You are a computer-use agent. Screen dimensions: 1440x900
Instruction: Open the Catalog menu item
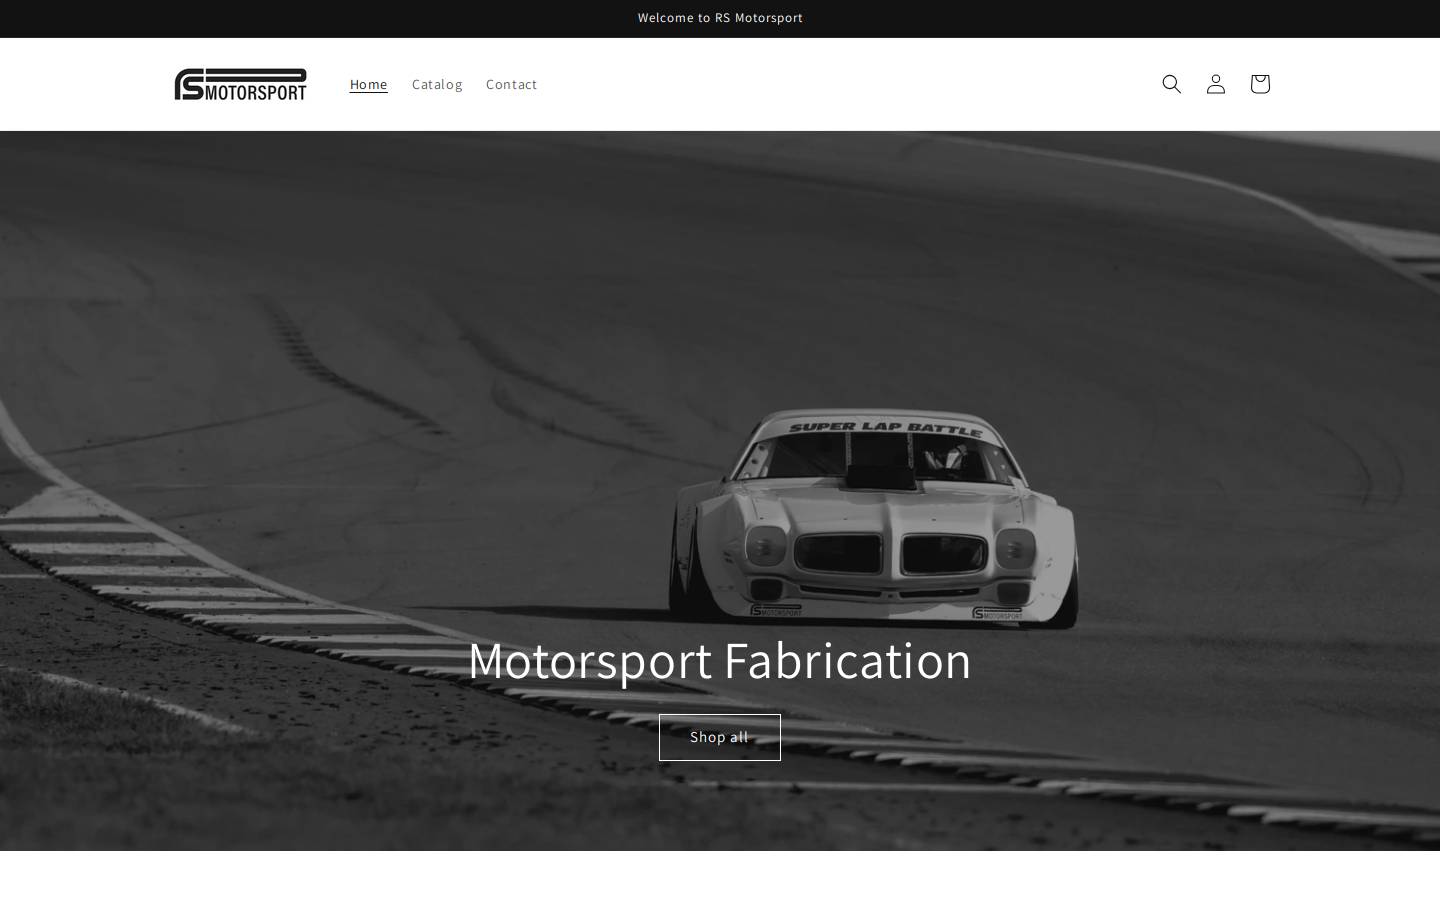pos(437,84)
